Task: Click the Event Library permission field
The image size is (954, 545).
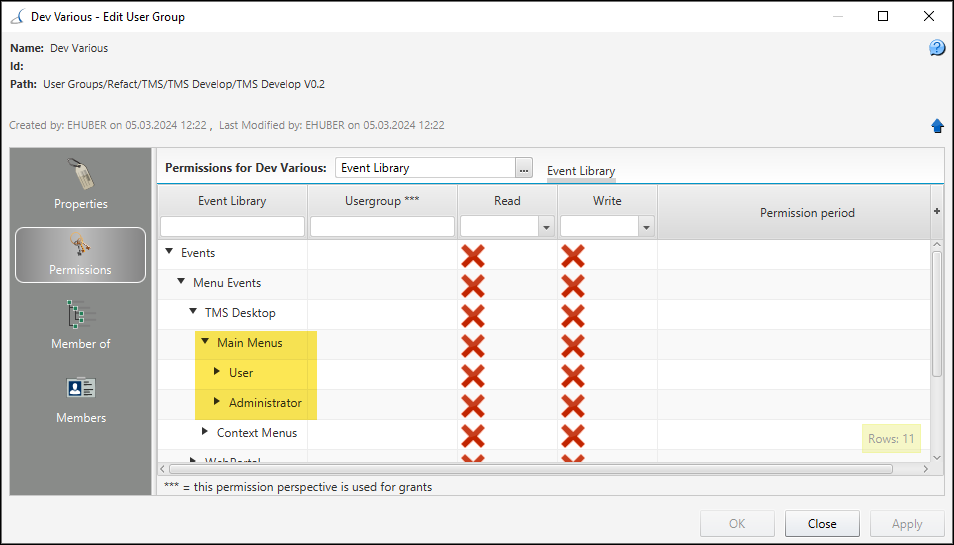Action: [x=425, y=168]
